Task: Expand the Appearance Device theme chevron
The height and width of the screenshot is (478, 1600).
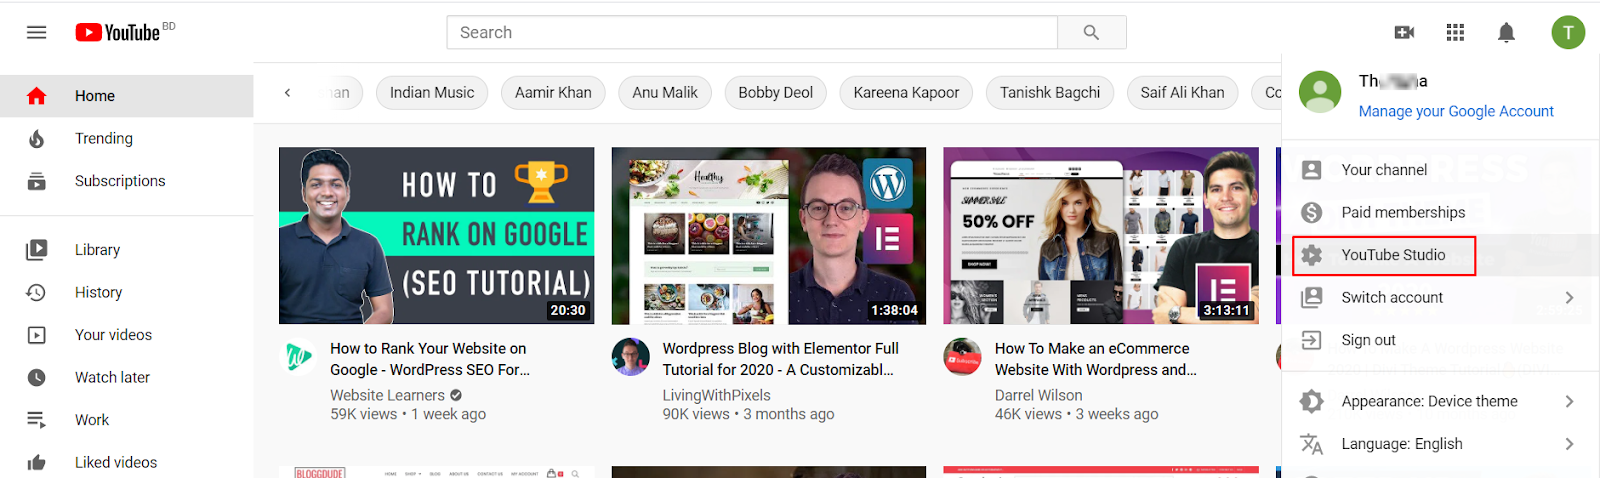Action: coord(1569,401)
